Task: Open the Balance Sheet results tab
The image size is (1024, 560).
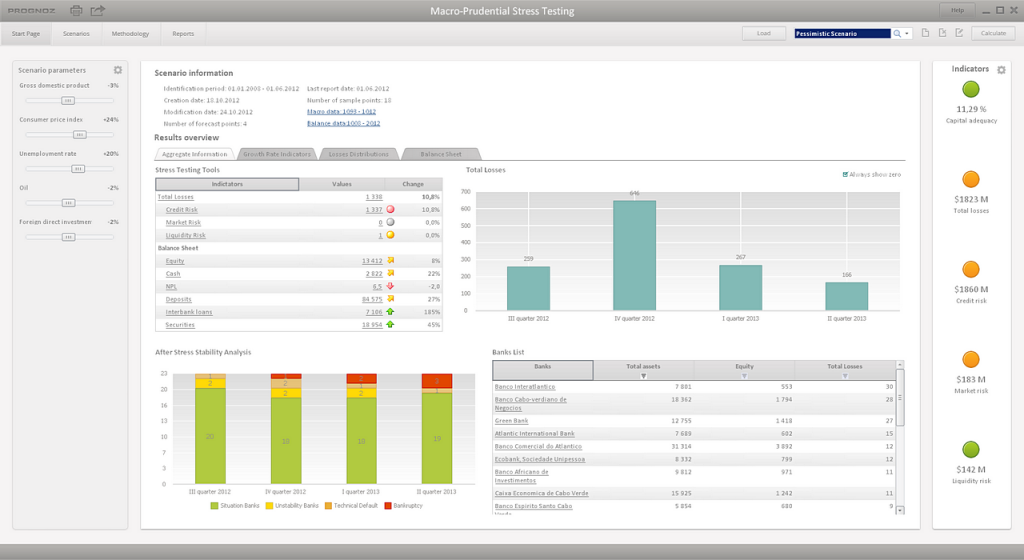Action: pyautogui.click(x=440, y=154)
